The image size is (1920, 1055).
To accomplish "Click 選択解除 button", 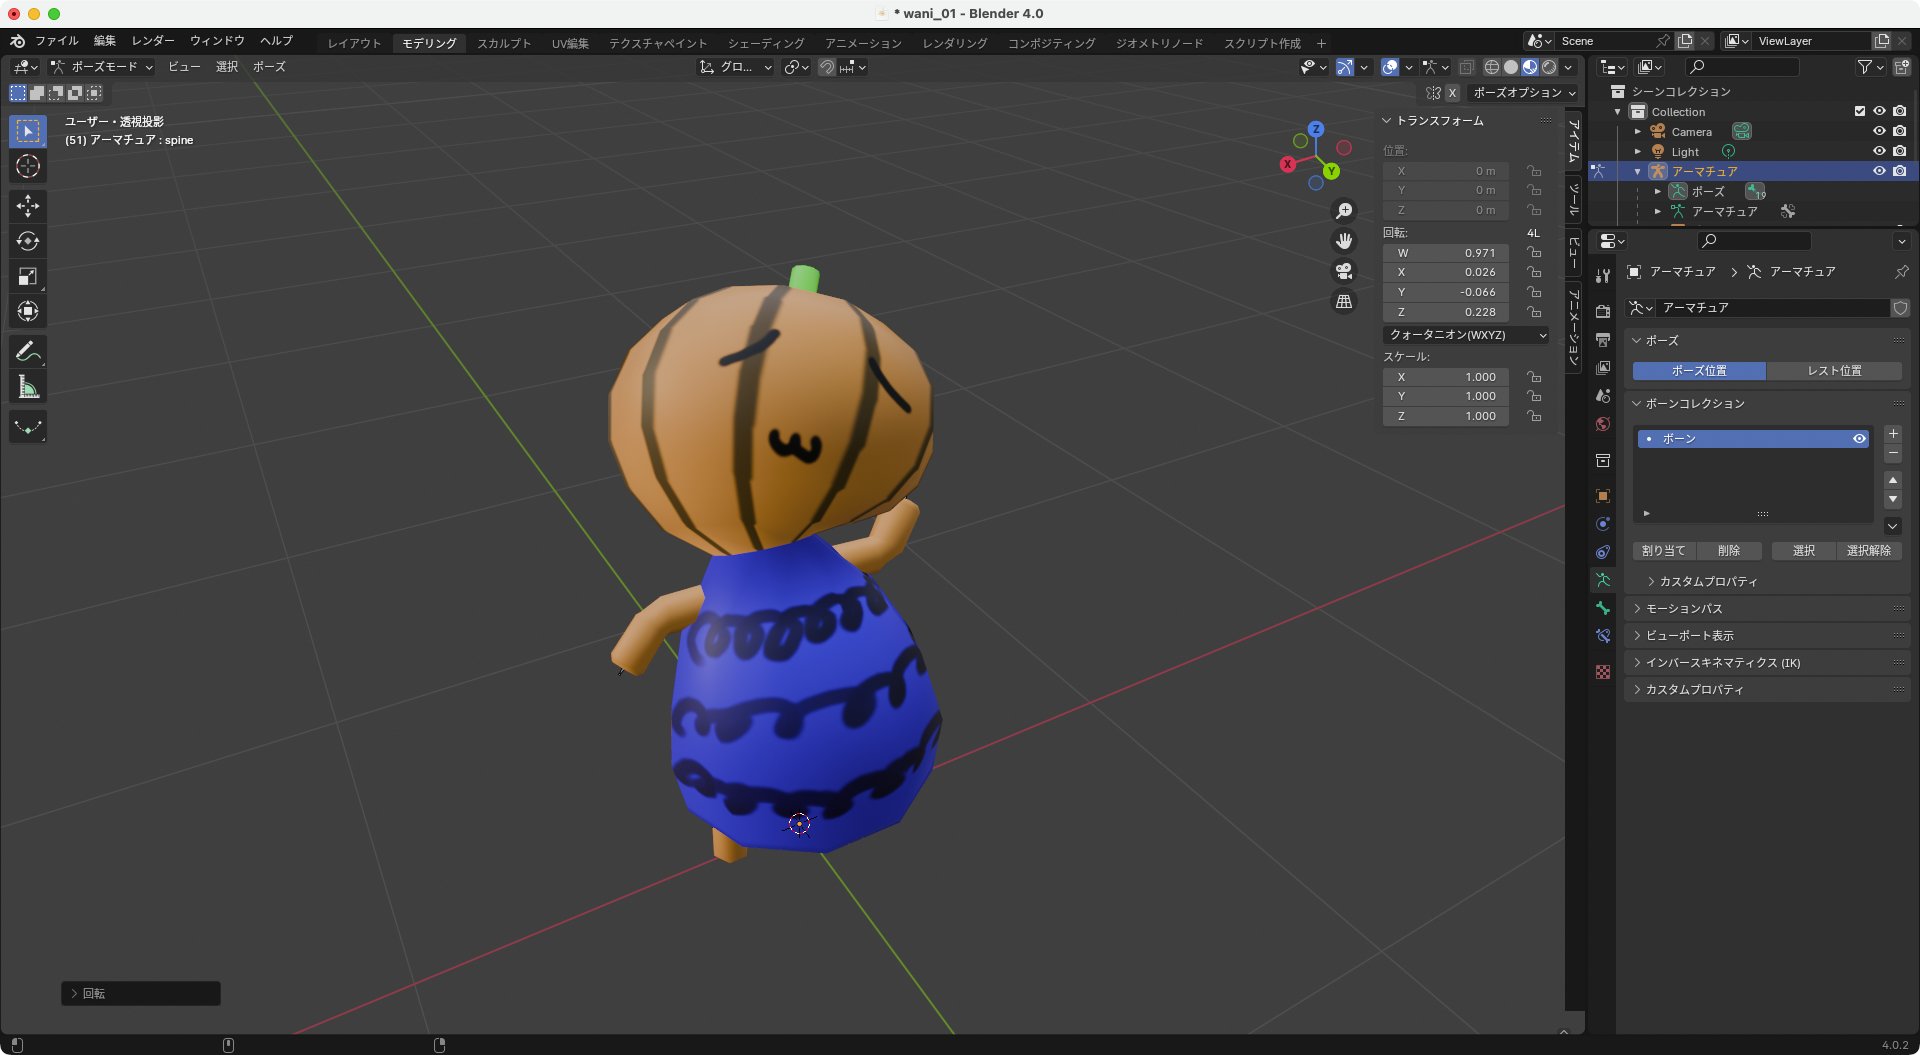I will (x=1868, y=551).
